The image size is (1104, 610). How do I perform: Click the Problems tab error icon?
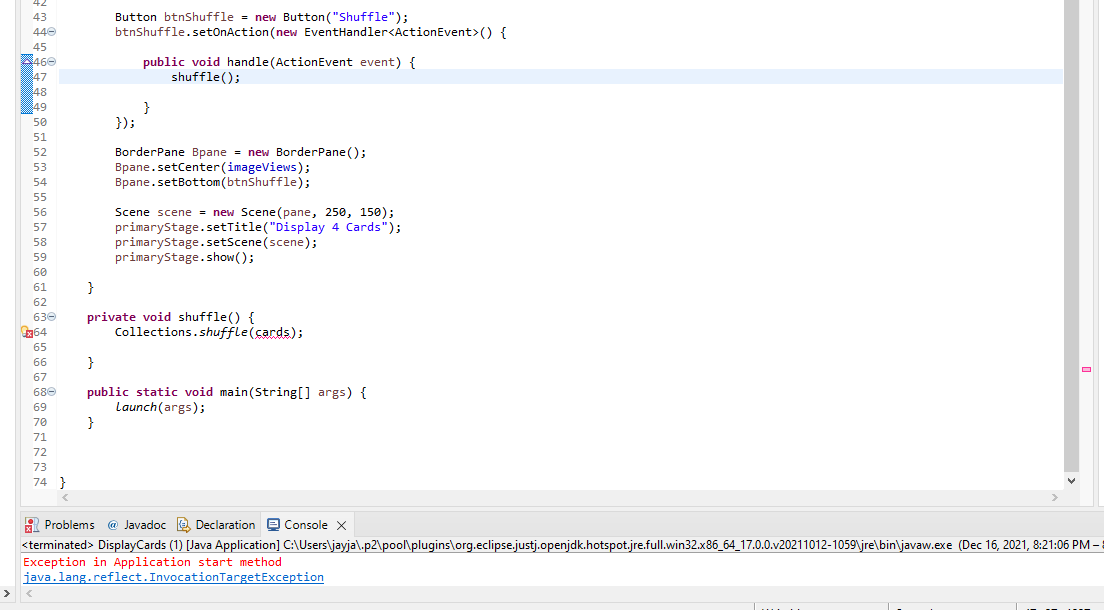(x=30, y=525)
